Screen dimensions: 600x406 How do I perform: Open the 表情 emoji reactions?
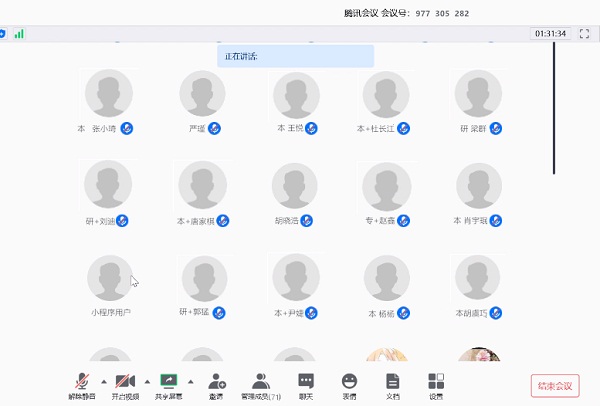click(x=349, y=381)
